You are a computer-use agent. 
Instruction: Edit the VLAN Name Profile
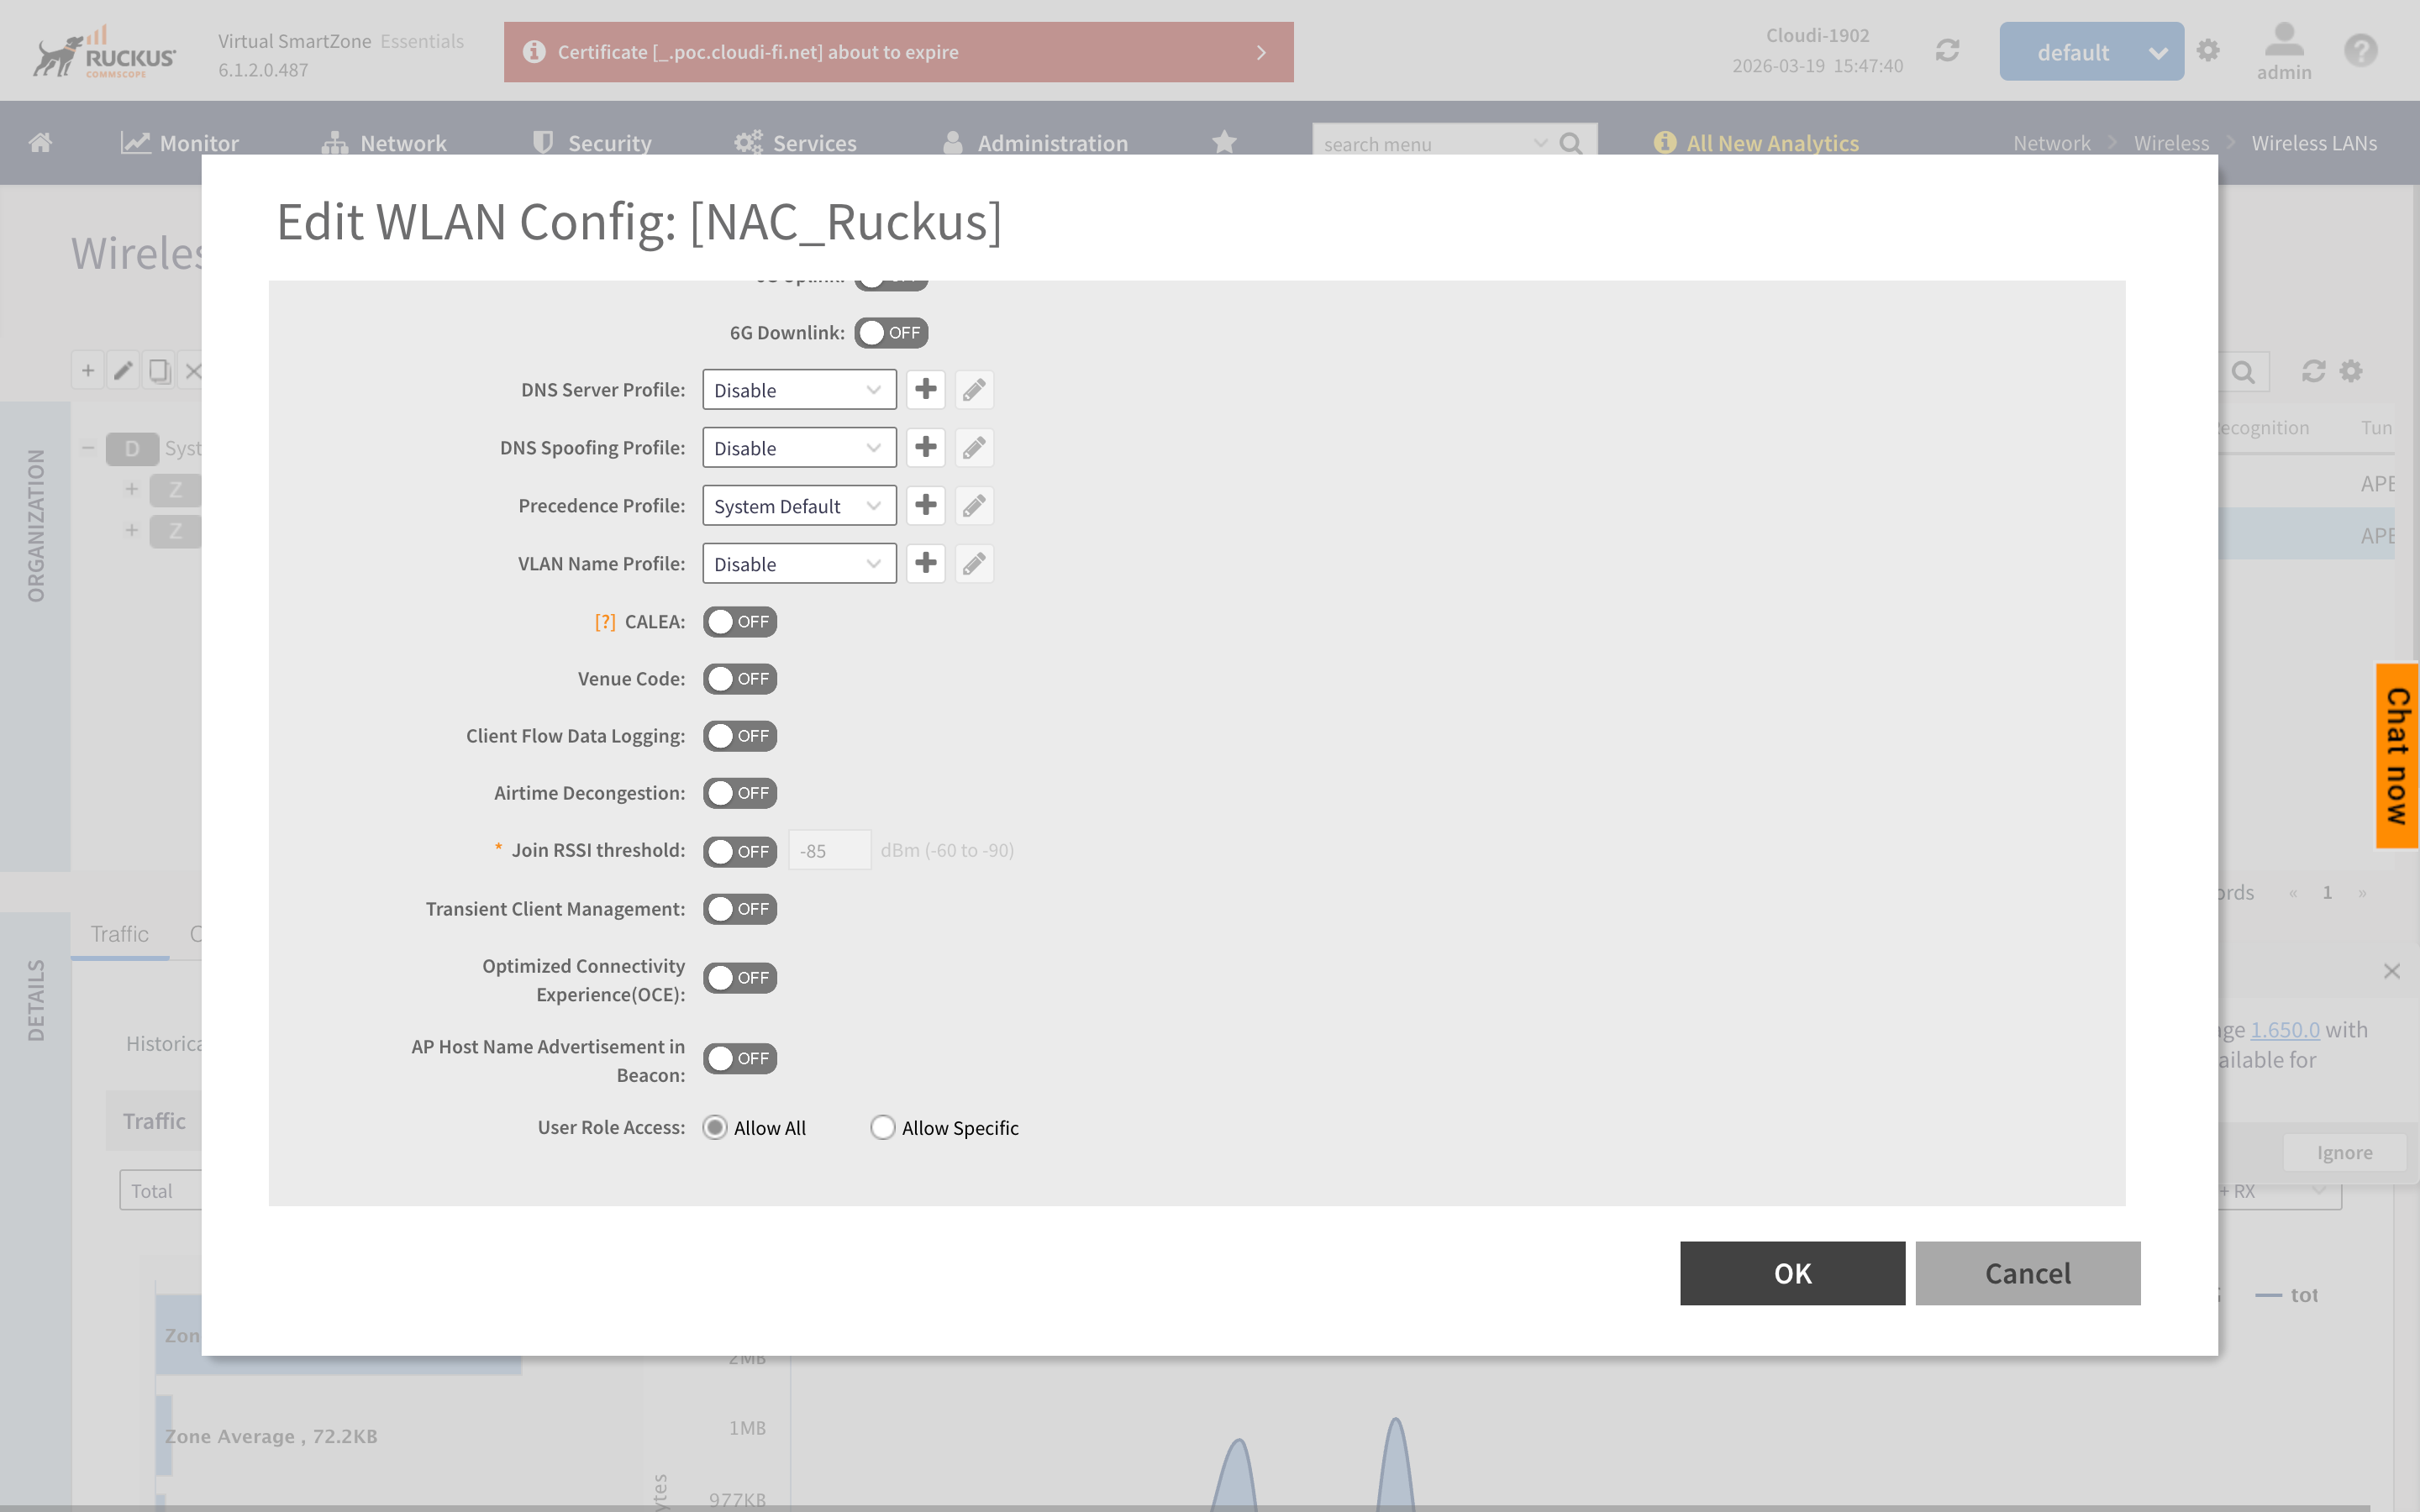pyautogui.click(x=974, y=563)
